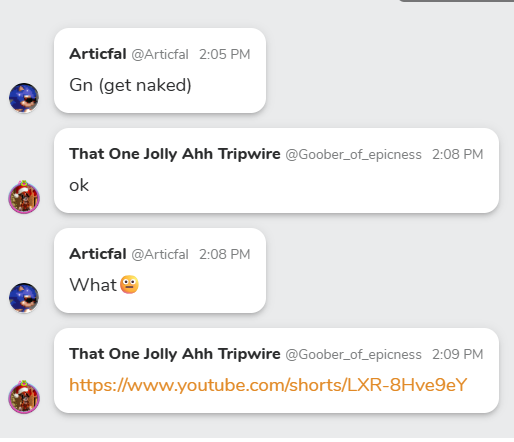The image size is (514, 442).
Task: Select the 'Gn (get naked)' message text
Action: 130,85
